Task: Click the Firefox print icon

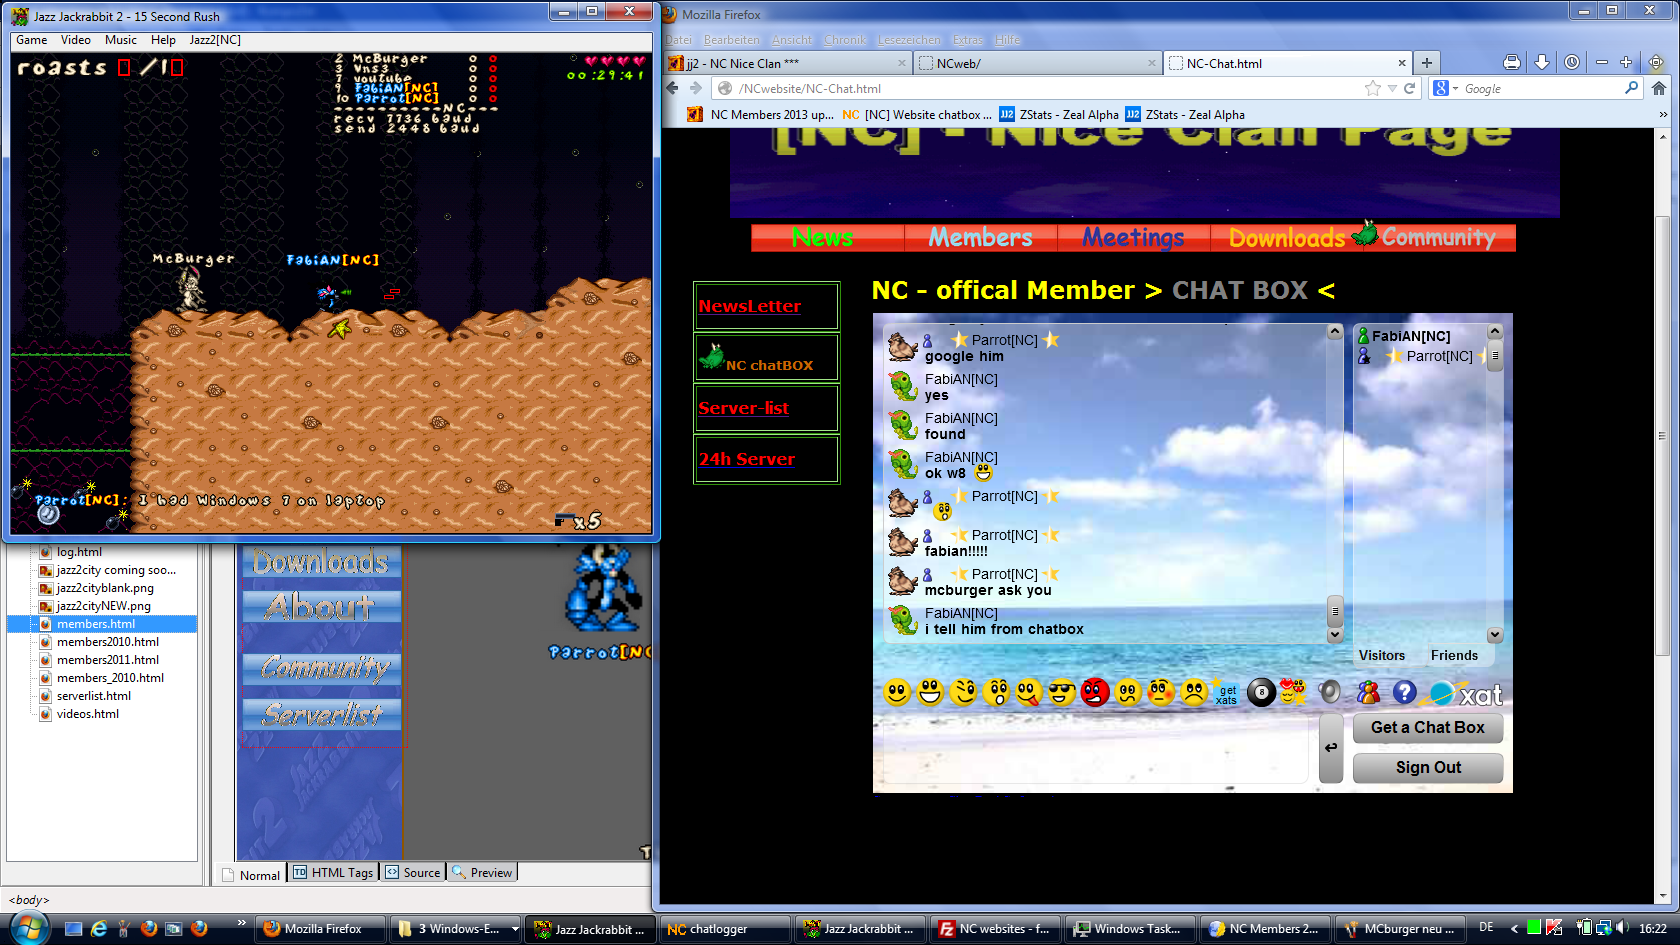Action: 1511,62
